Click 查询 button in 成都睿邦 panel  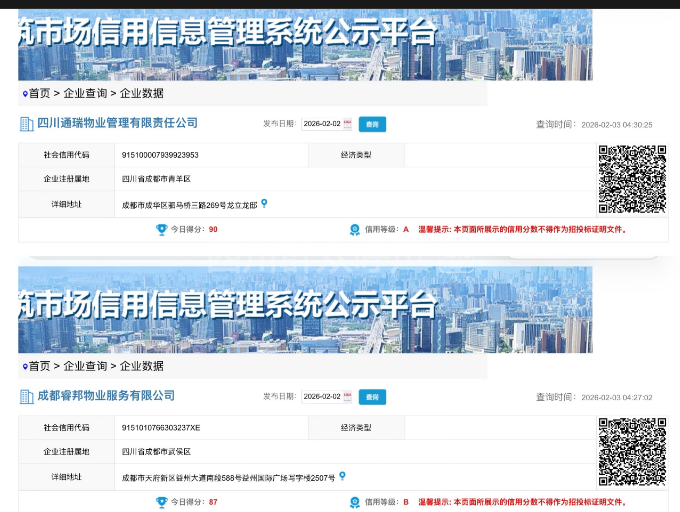(372, 397)
